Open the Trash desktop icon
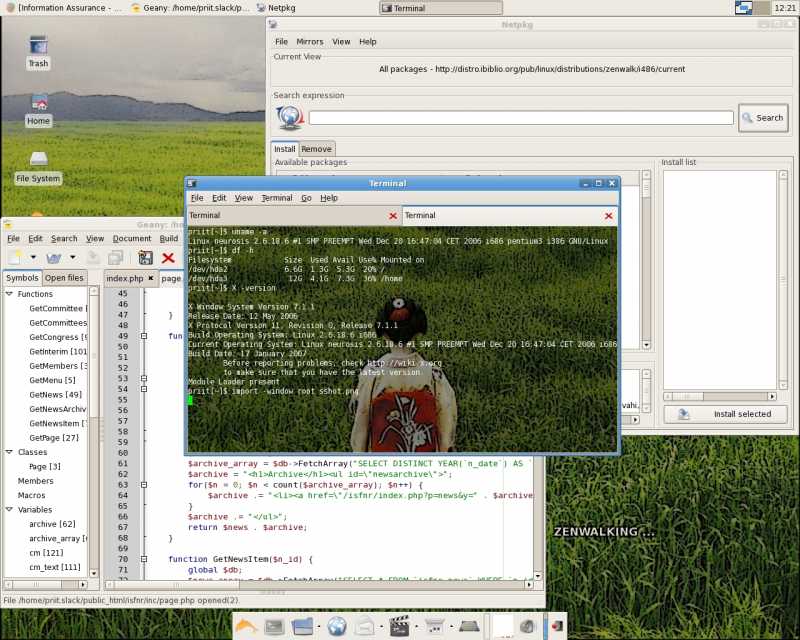 tap(38, 46)
